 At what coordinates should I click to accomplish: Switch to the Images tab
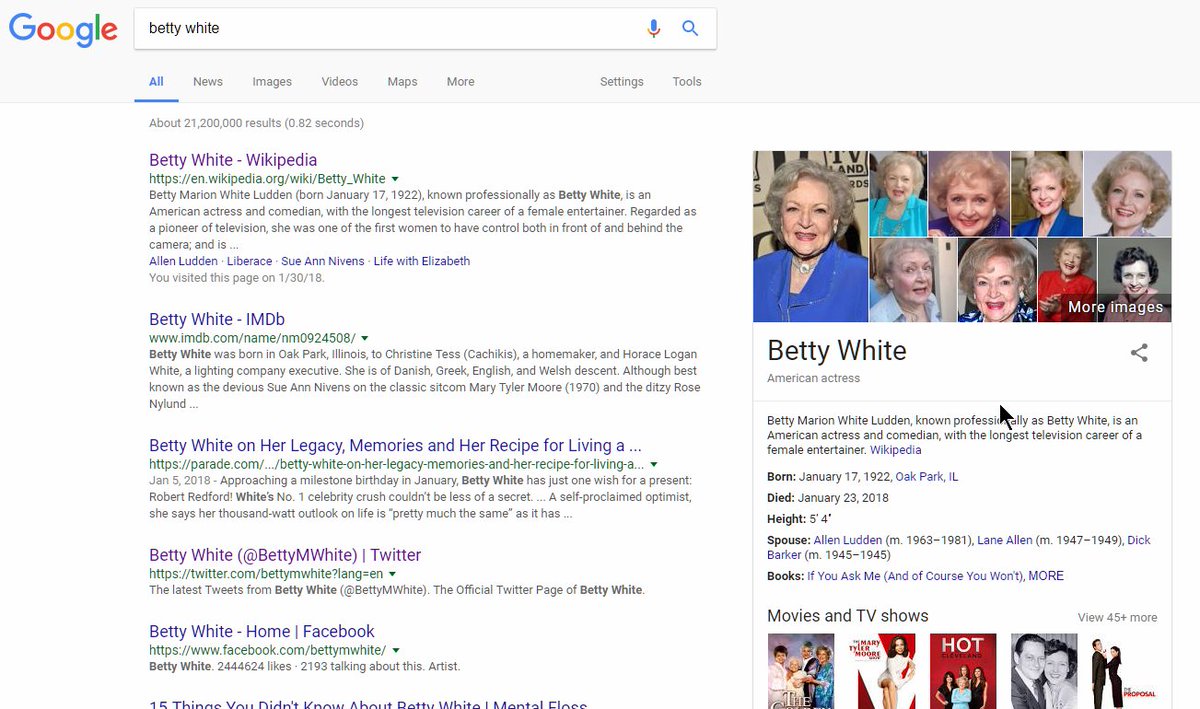coord(272,82)
